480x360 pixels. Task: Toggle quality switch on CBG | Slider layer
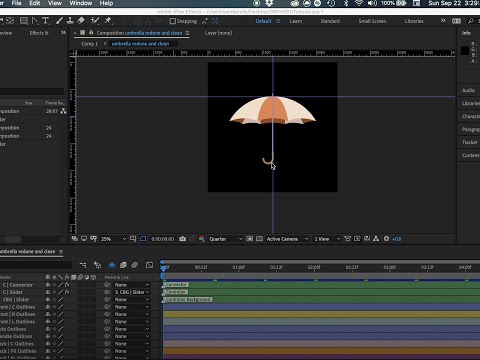coord(61,299)
